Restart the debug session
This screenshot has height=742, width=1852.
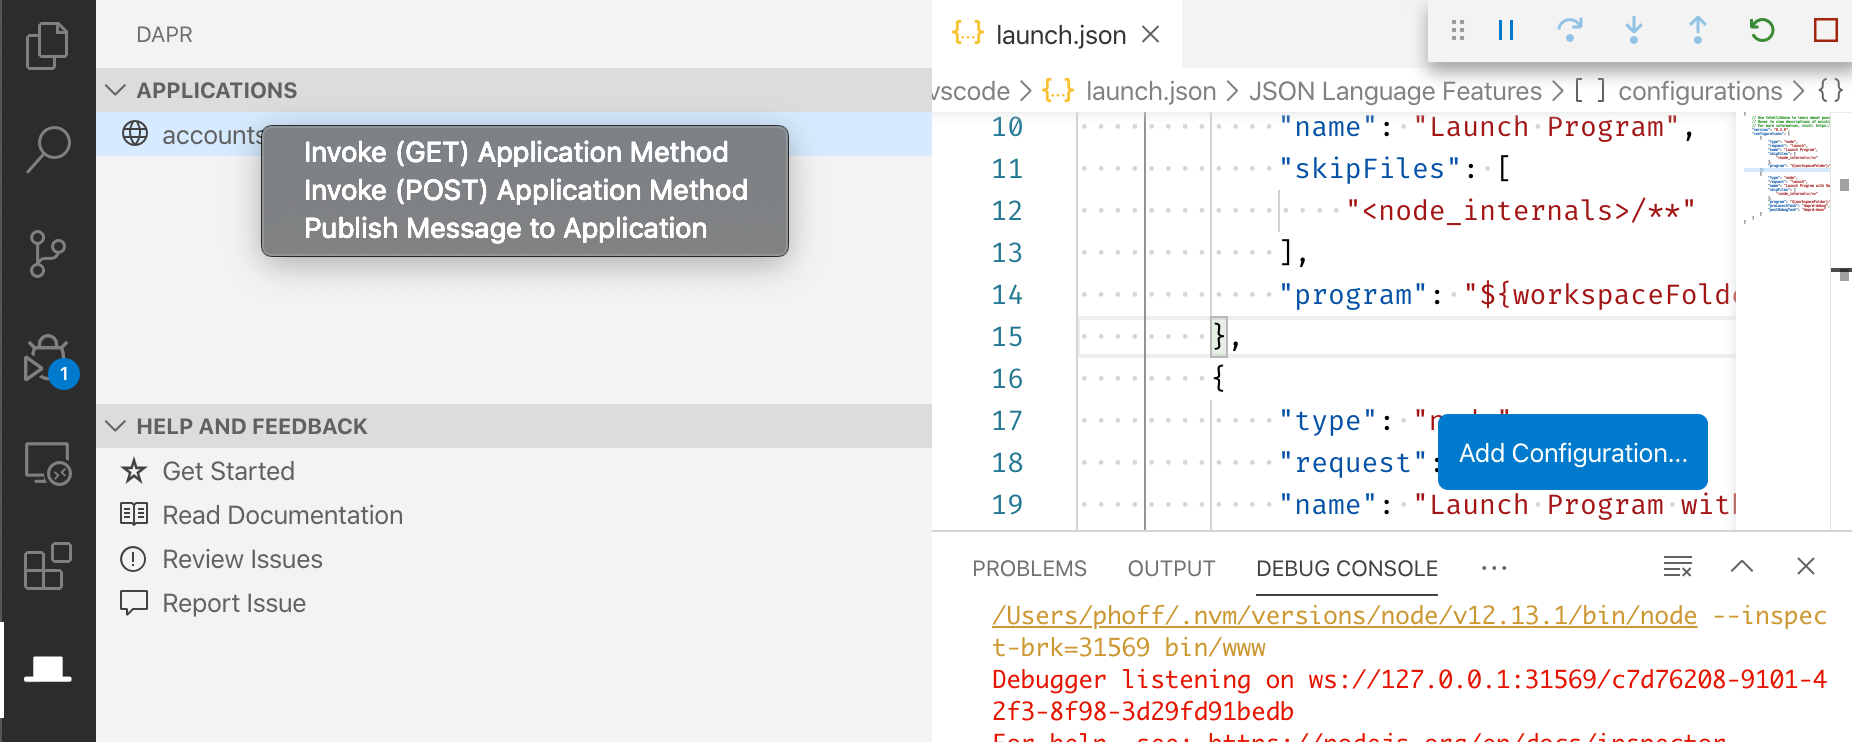1762,31
